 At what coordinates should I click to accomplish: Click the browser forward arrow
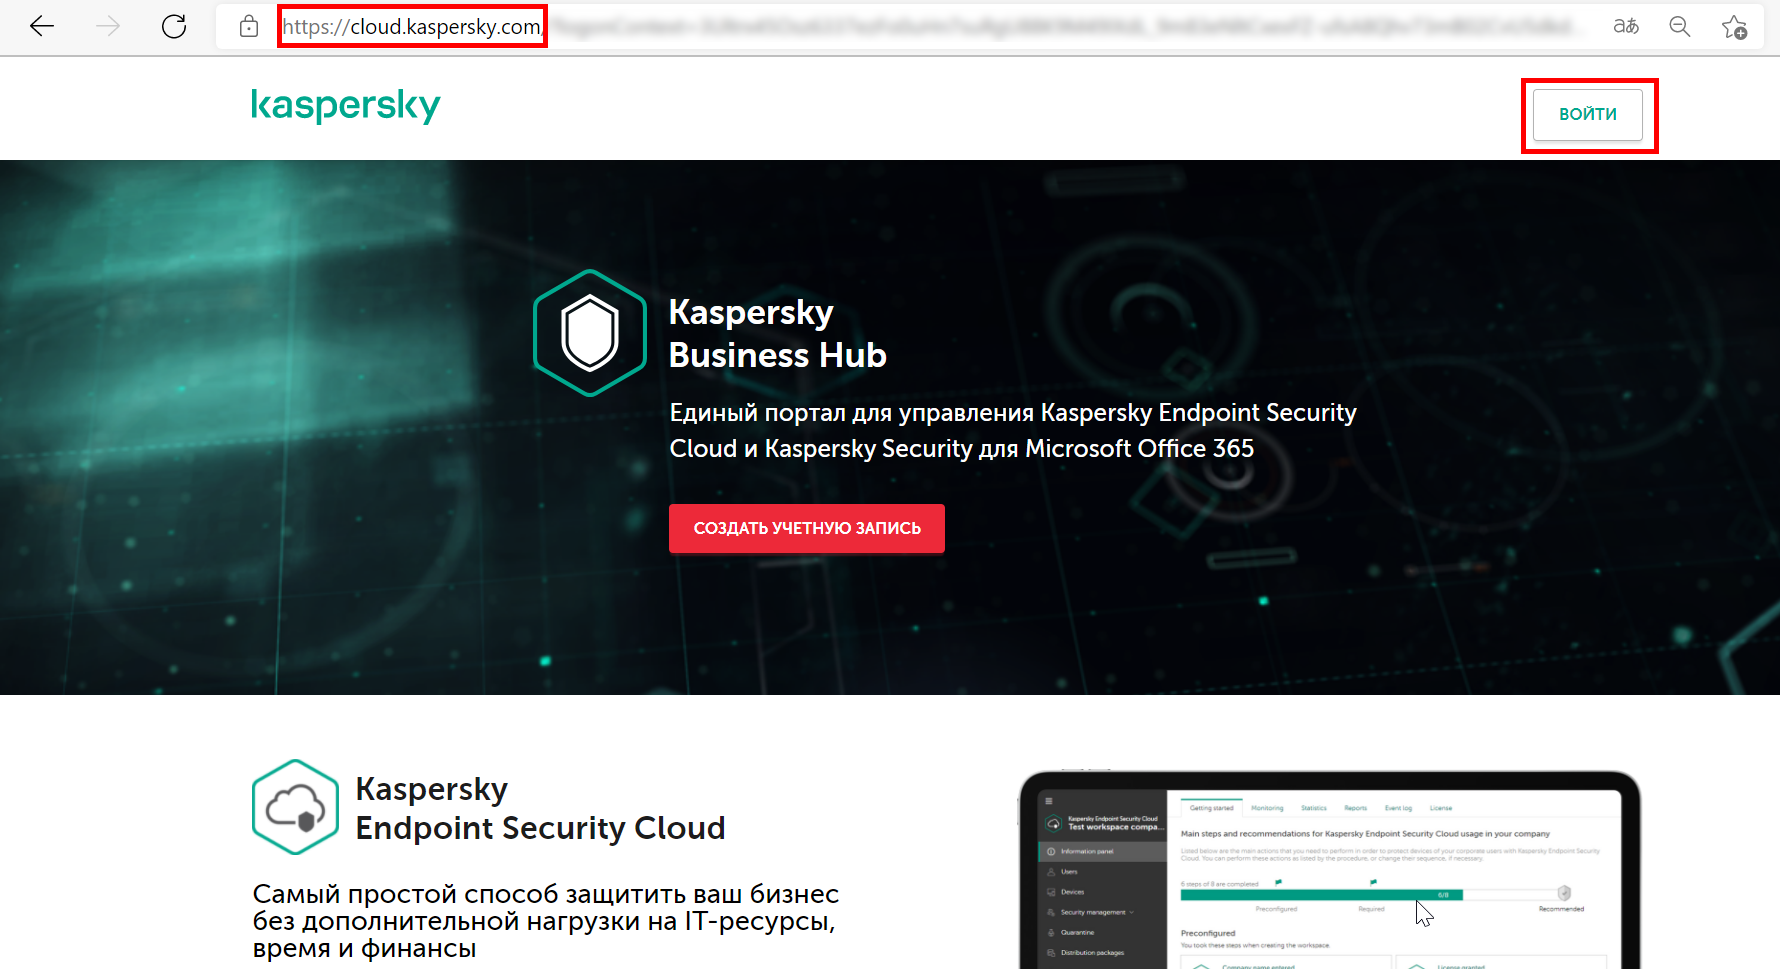click(108, 27)
